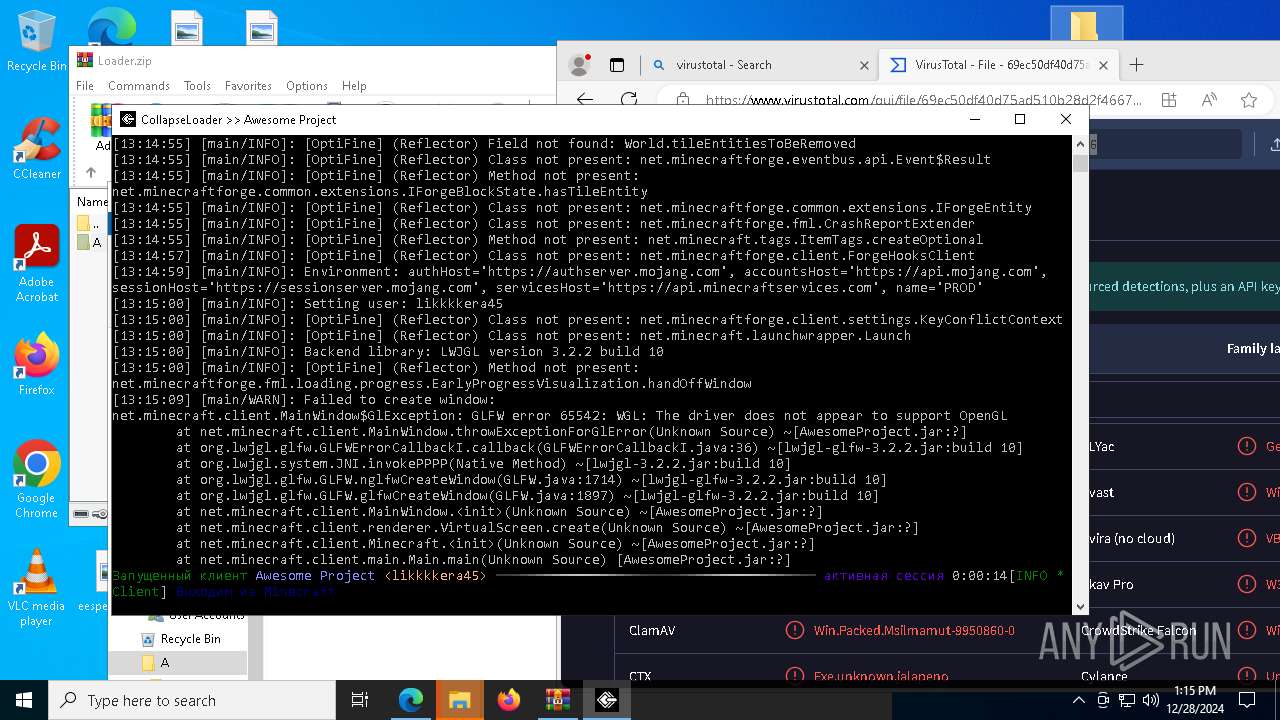The width and height of the screenshot is (1280, 720).
Task: Add VirusTotal page to favorites
Action: click(x=1249, y=100)
